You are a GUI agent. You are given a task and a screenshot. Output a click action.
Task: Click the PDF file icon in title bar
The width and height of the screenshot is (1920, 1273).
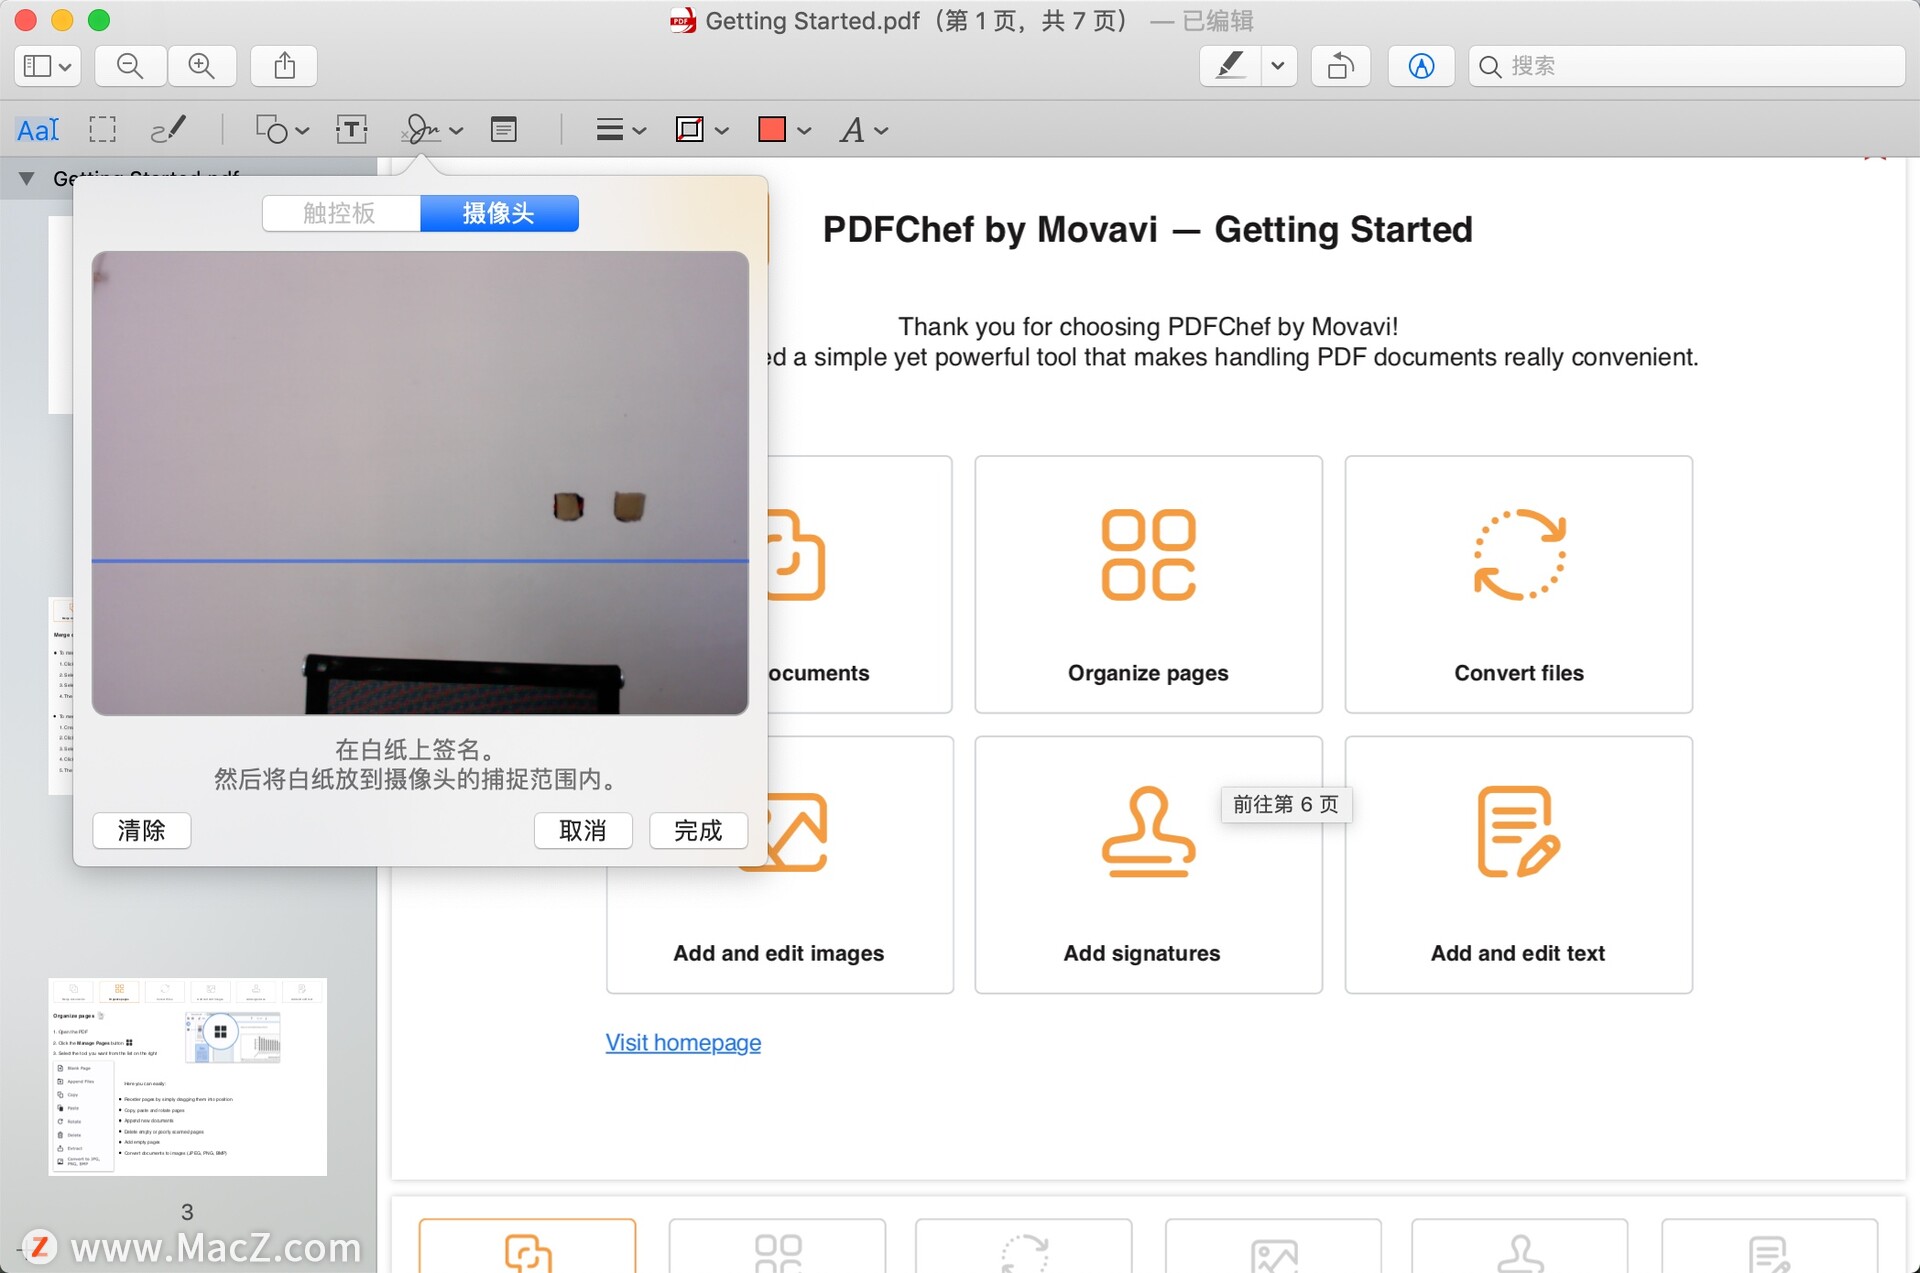pyautogui.click(x=683, y=20)
